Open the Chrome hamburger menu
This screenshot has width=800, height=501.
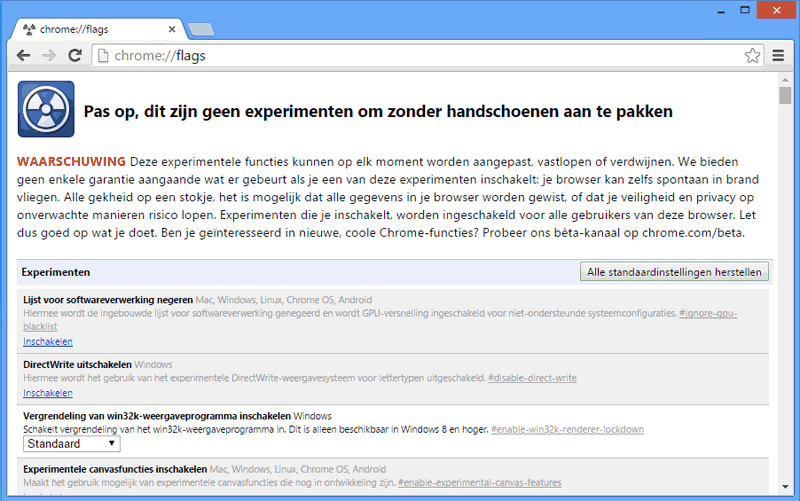point(778,56)
